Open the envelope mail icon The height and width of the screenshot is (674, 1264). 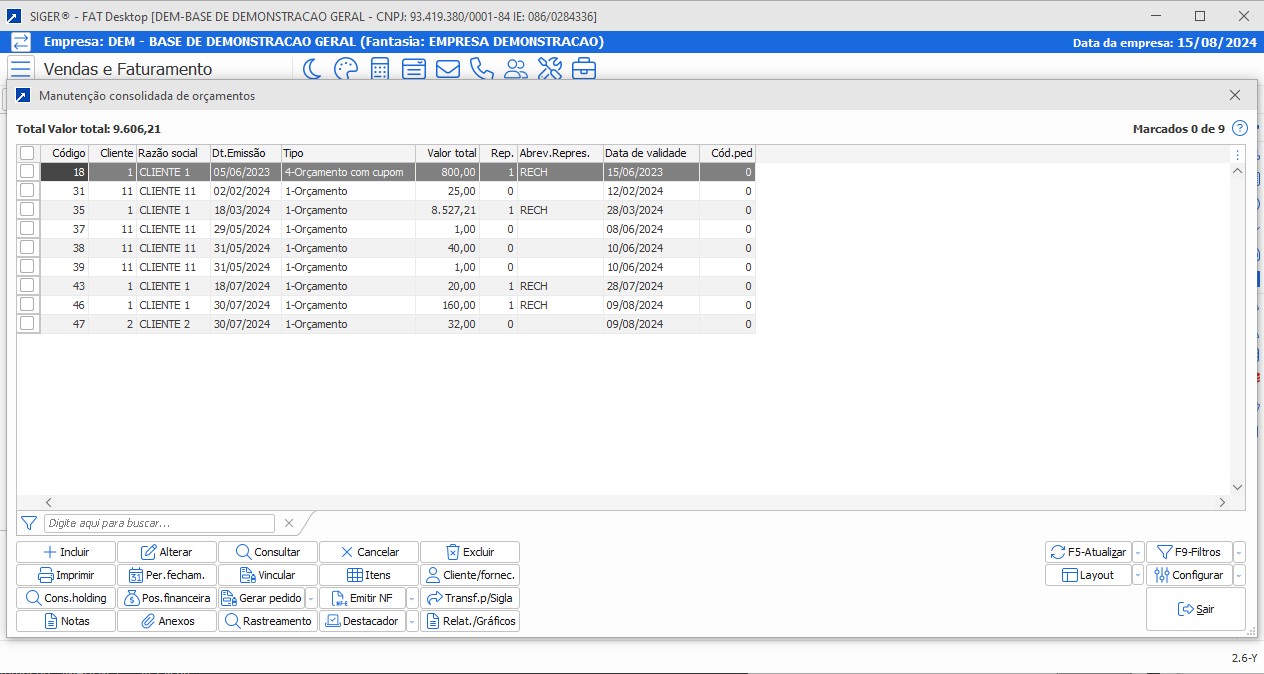(447, 69)
